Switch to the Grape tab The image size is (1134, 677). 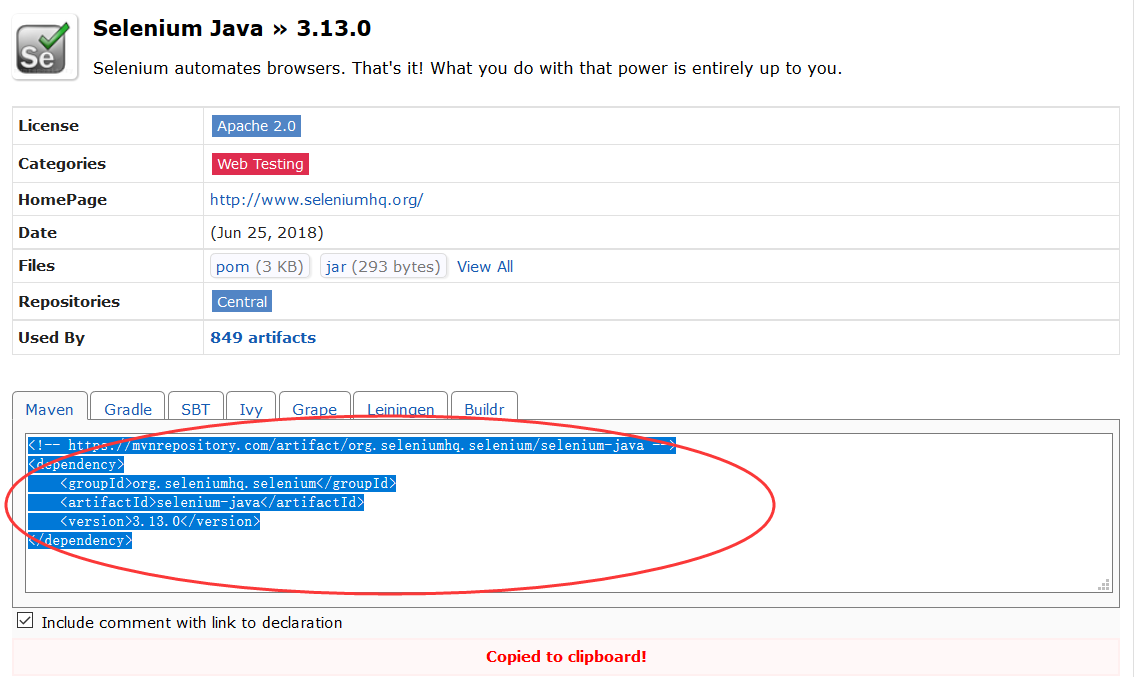pos(315,407)
